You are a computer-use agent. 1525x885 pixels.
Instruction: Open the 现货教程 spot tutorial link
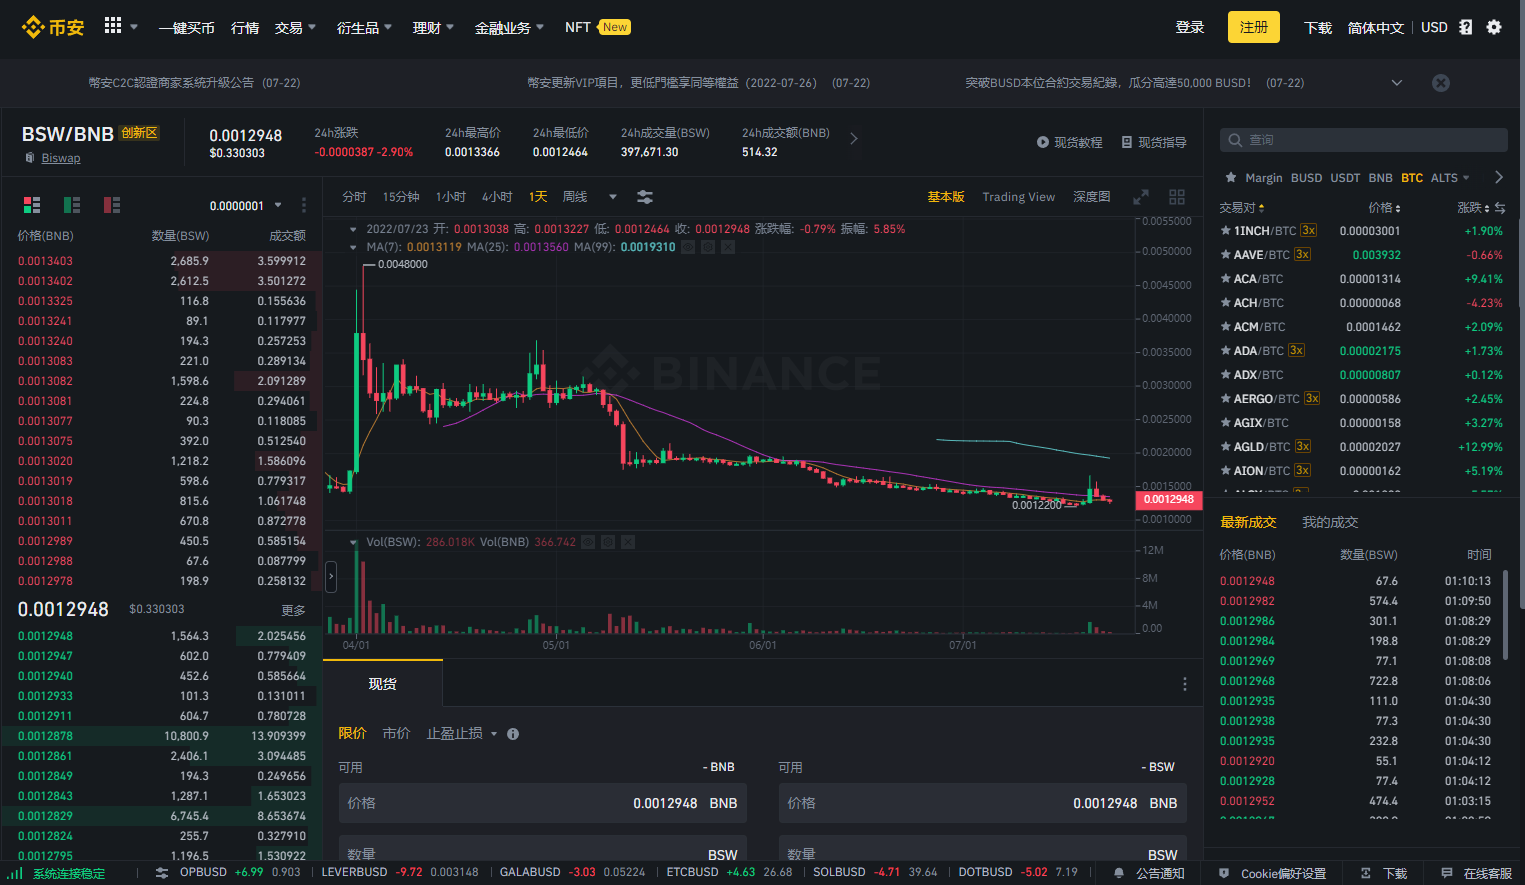(x=1070, y=142)
